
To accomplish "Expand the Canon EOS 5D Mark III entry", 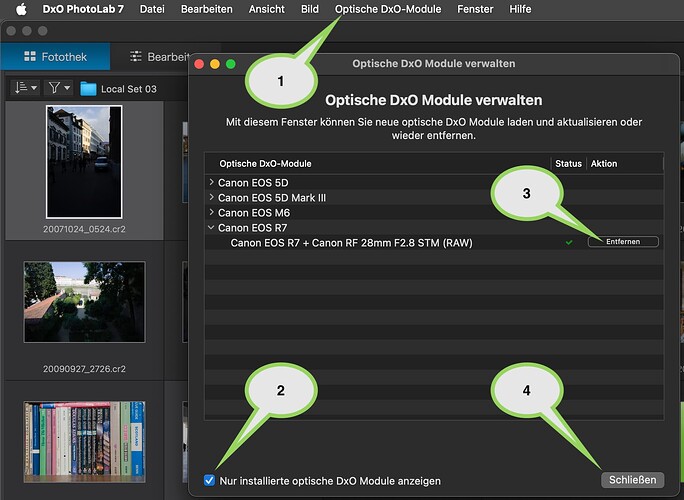I will [x=211, y=197].
